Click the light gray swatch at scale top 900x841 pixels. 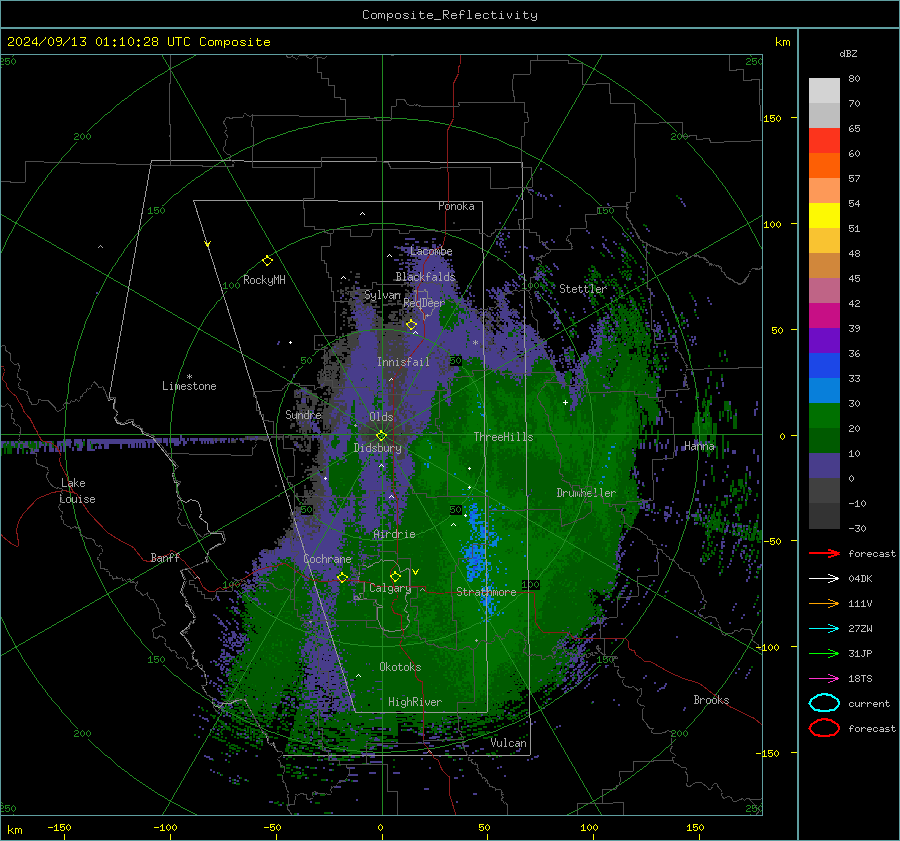(x=824, y=91)
